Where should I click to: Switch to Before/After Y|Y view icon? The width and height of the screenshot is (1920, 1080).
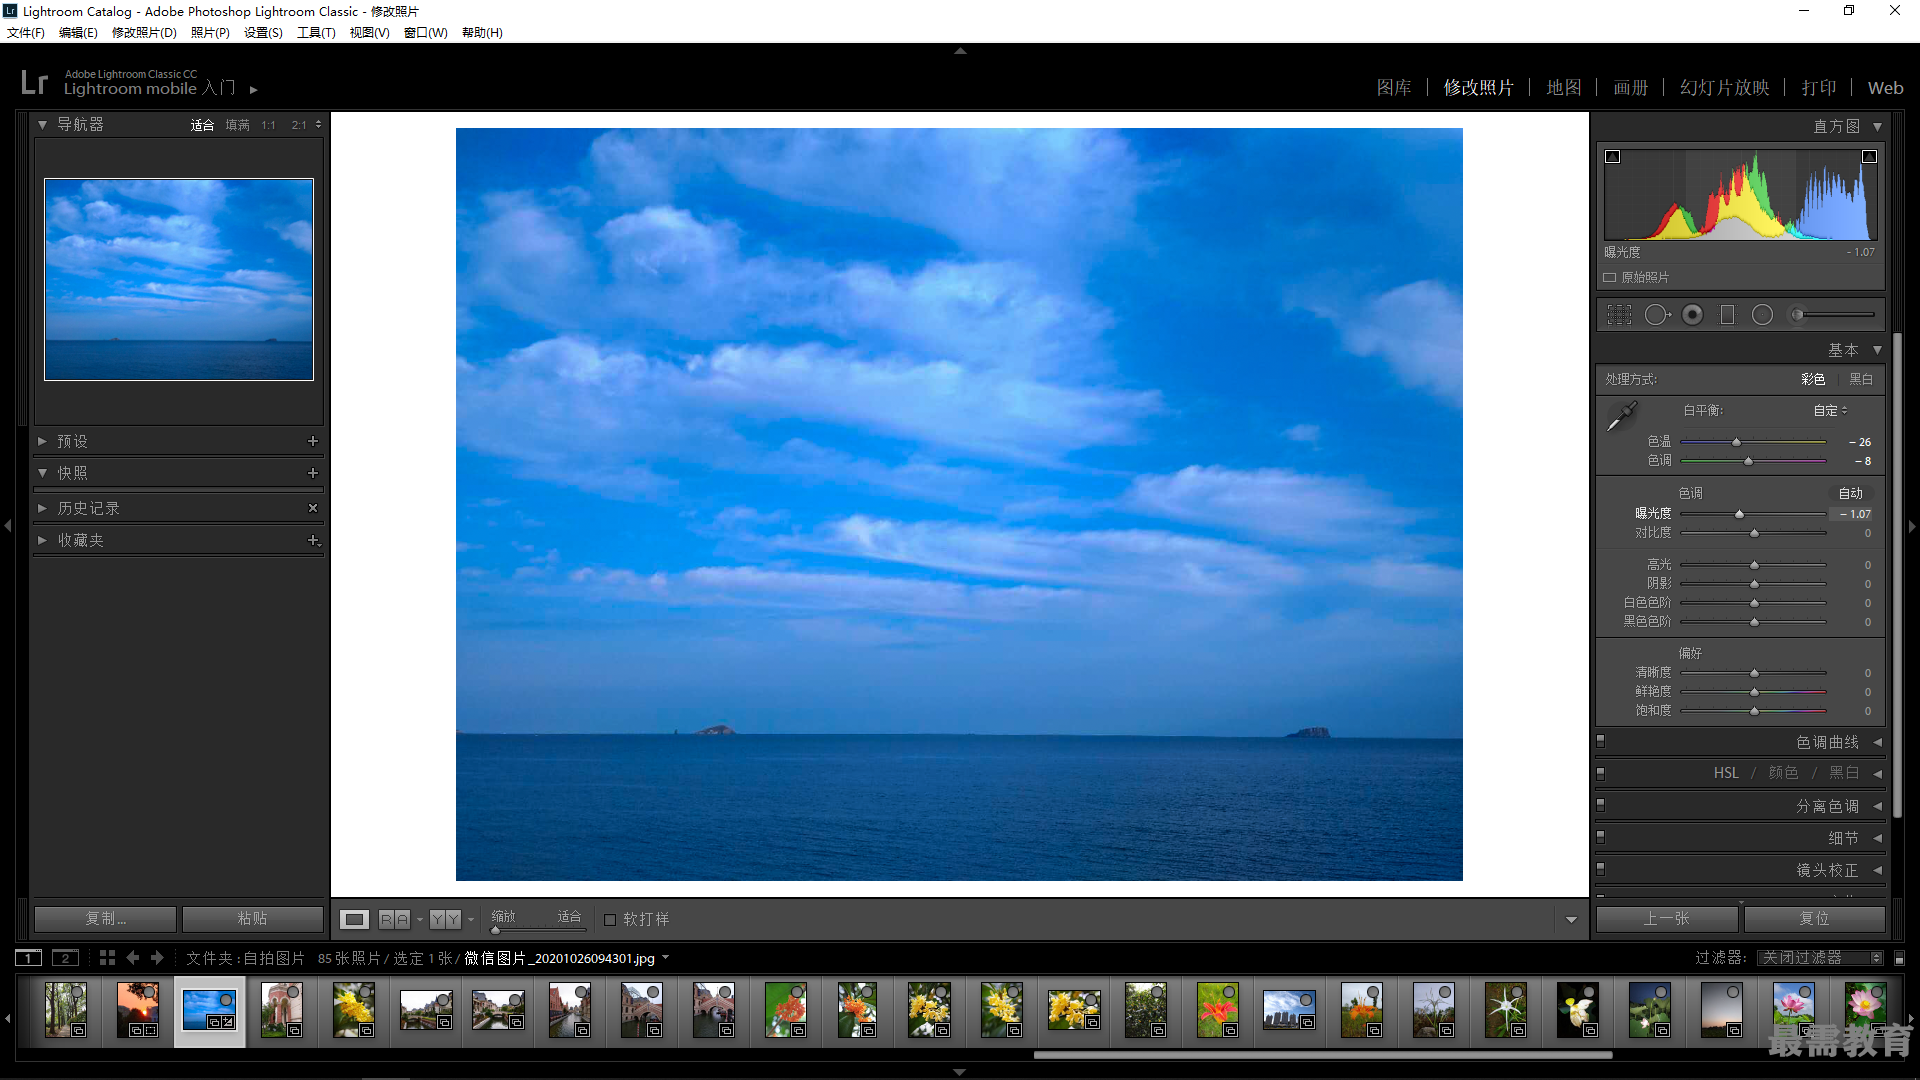(446, 919)
